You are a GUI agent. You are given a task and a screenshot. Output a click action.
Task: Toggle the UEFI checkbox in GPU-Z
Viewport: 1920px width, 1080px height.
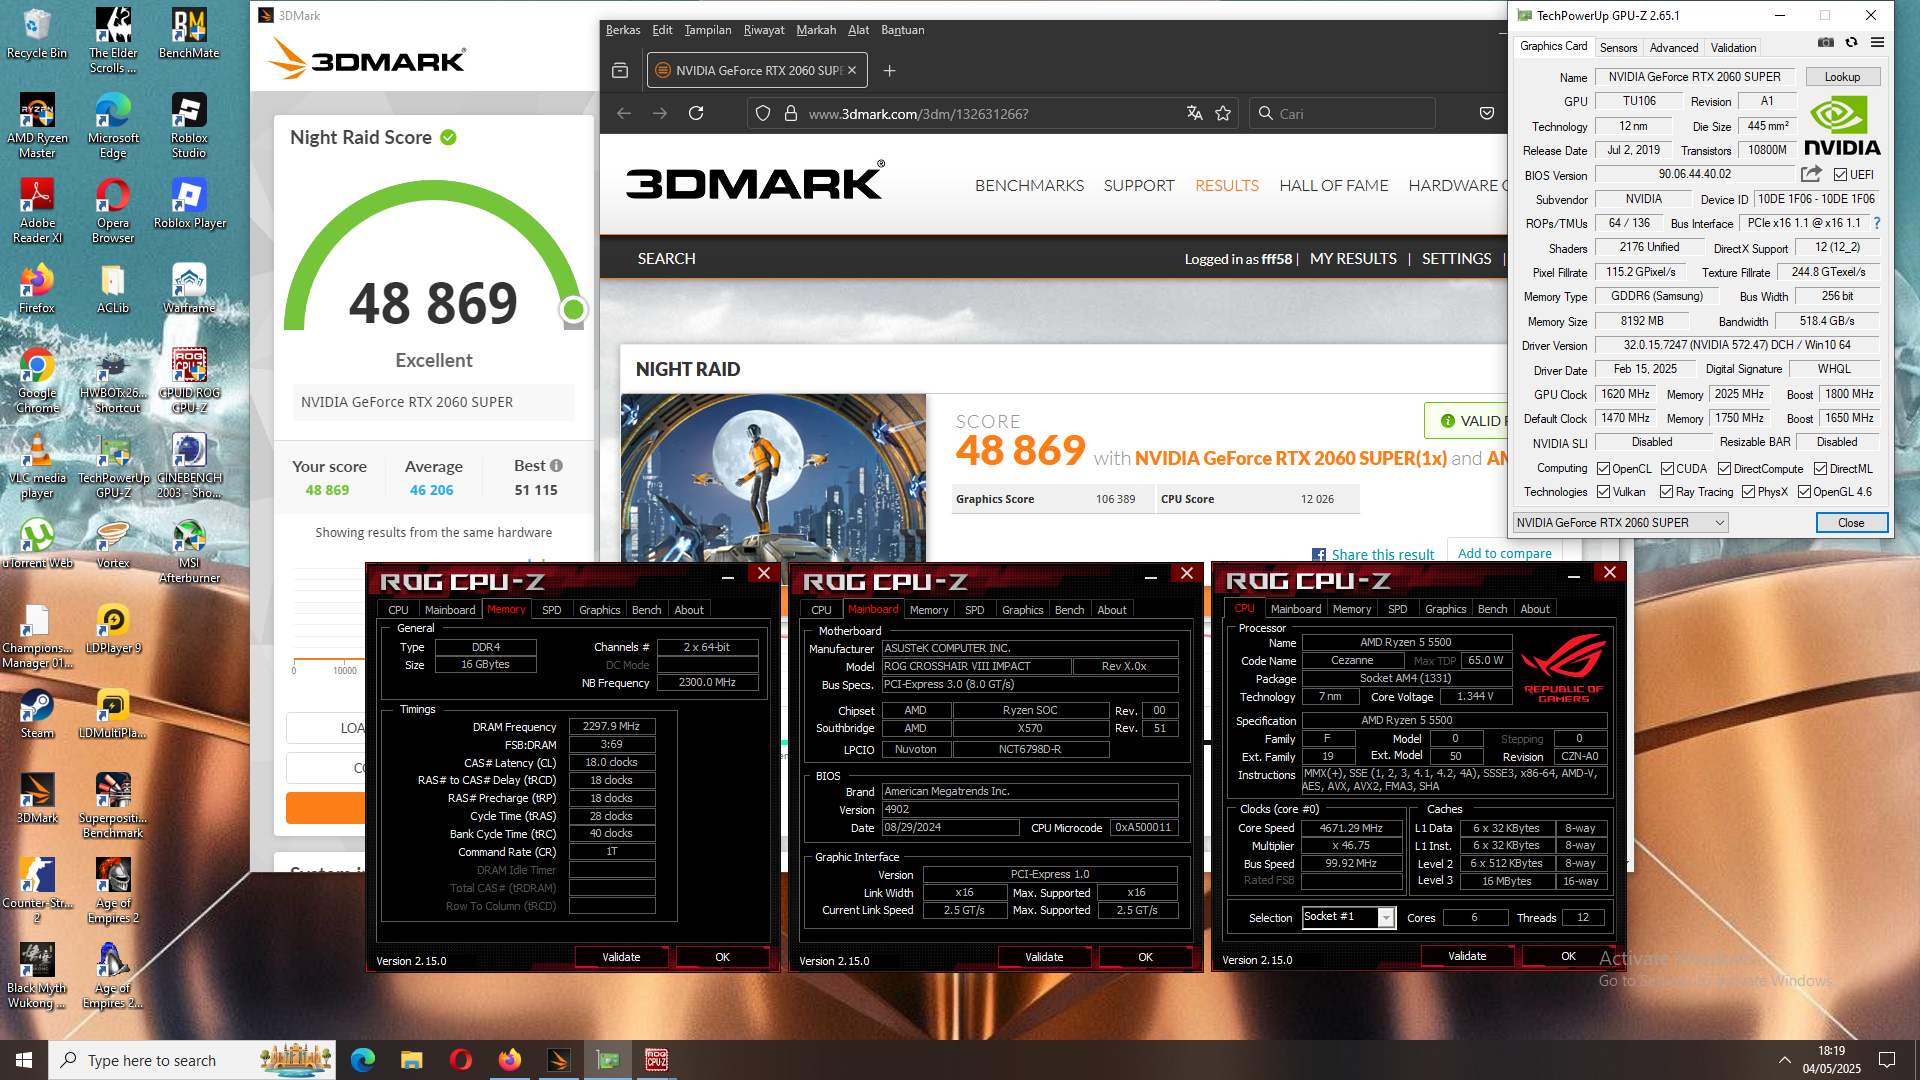(1840, 174)
